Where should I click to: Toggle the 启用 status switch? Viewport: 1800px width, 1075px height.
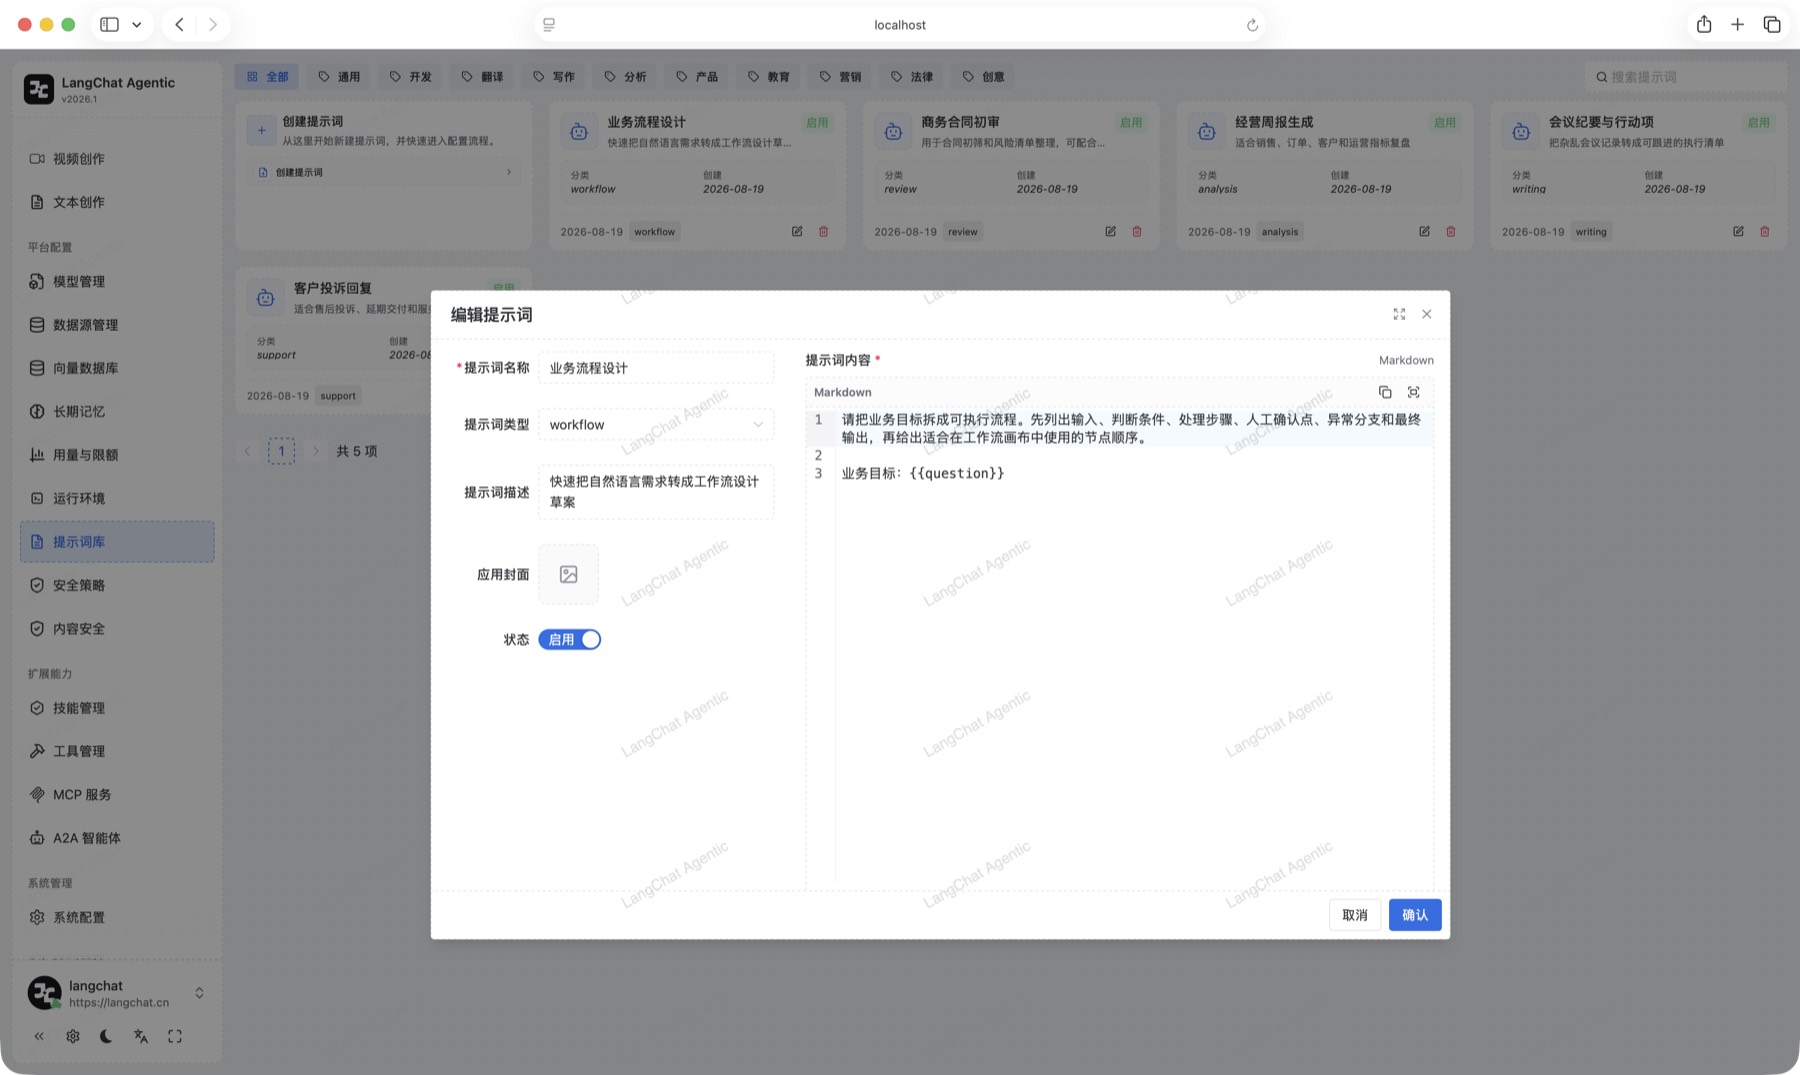coord(570,639)
